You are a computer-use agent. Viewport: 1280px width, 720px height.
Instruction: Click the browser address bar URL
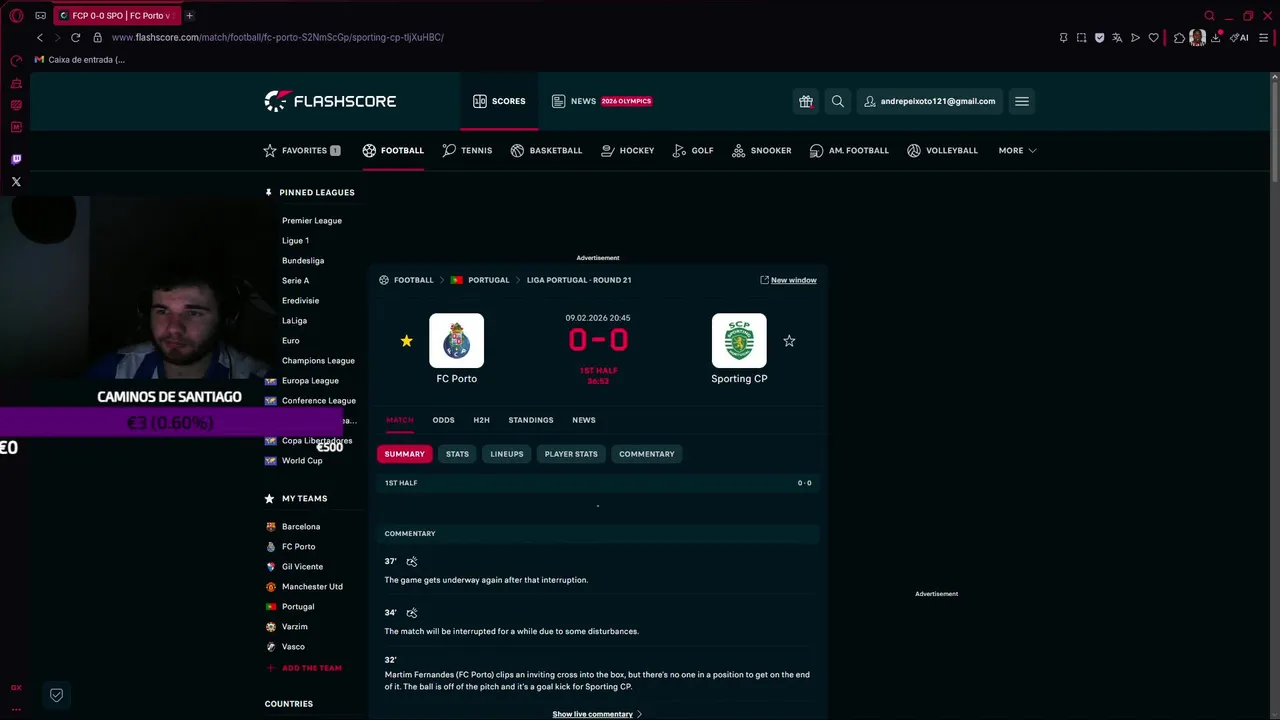coord(278,37)
